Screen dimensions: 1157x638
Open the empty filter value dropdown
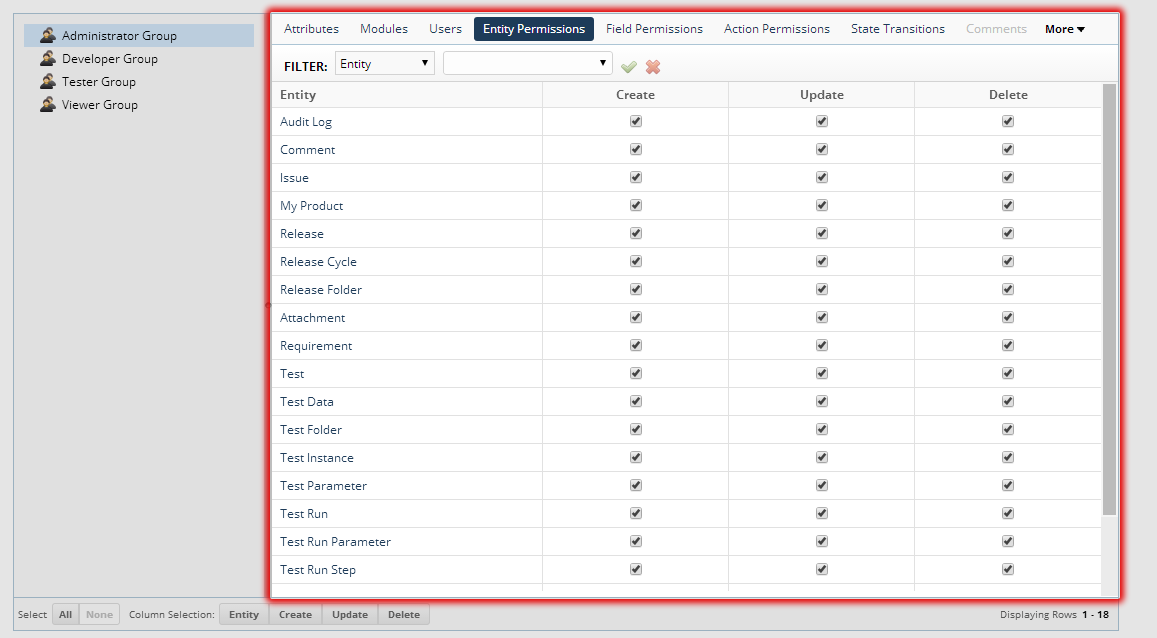pyautogui.click(x=528, y=63)
